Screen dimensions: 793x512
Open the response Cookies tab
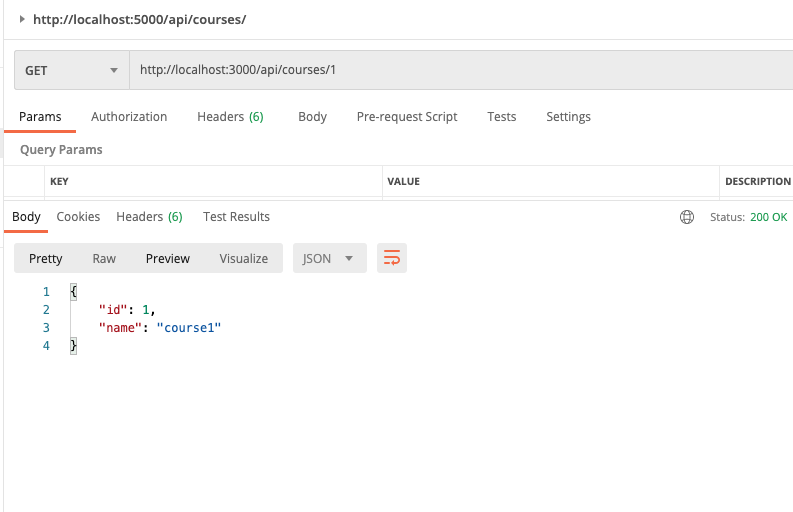pyautogui.click(x=78, y=217)
